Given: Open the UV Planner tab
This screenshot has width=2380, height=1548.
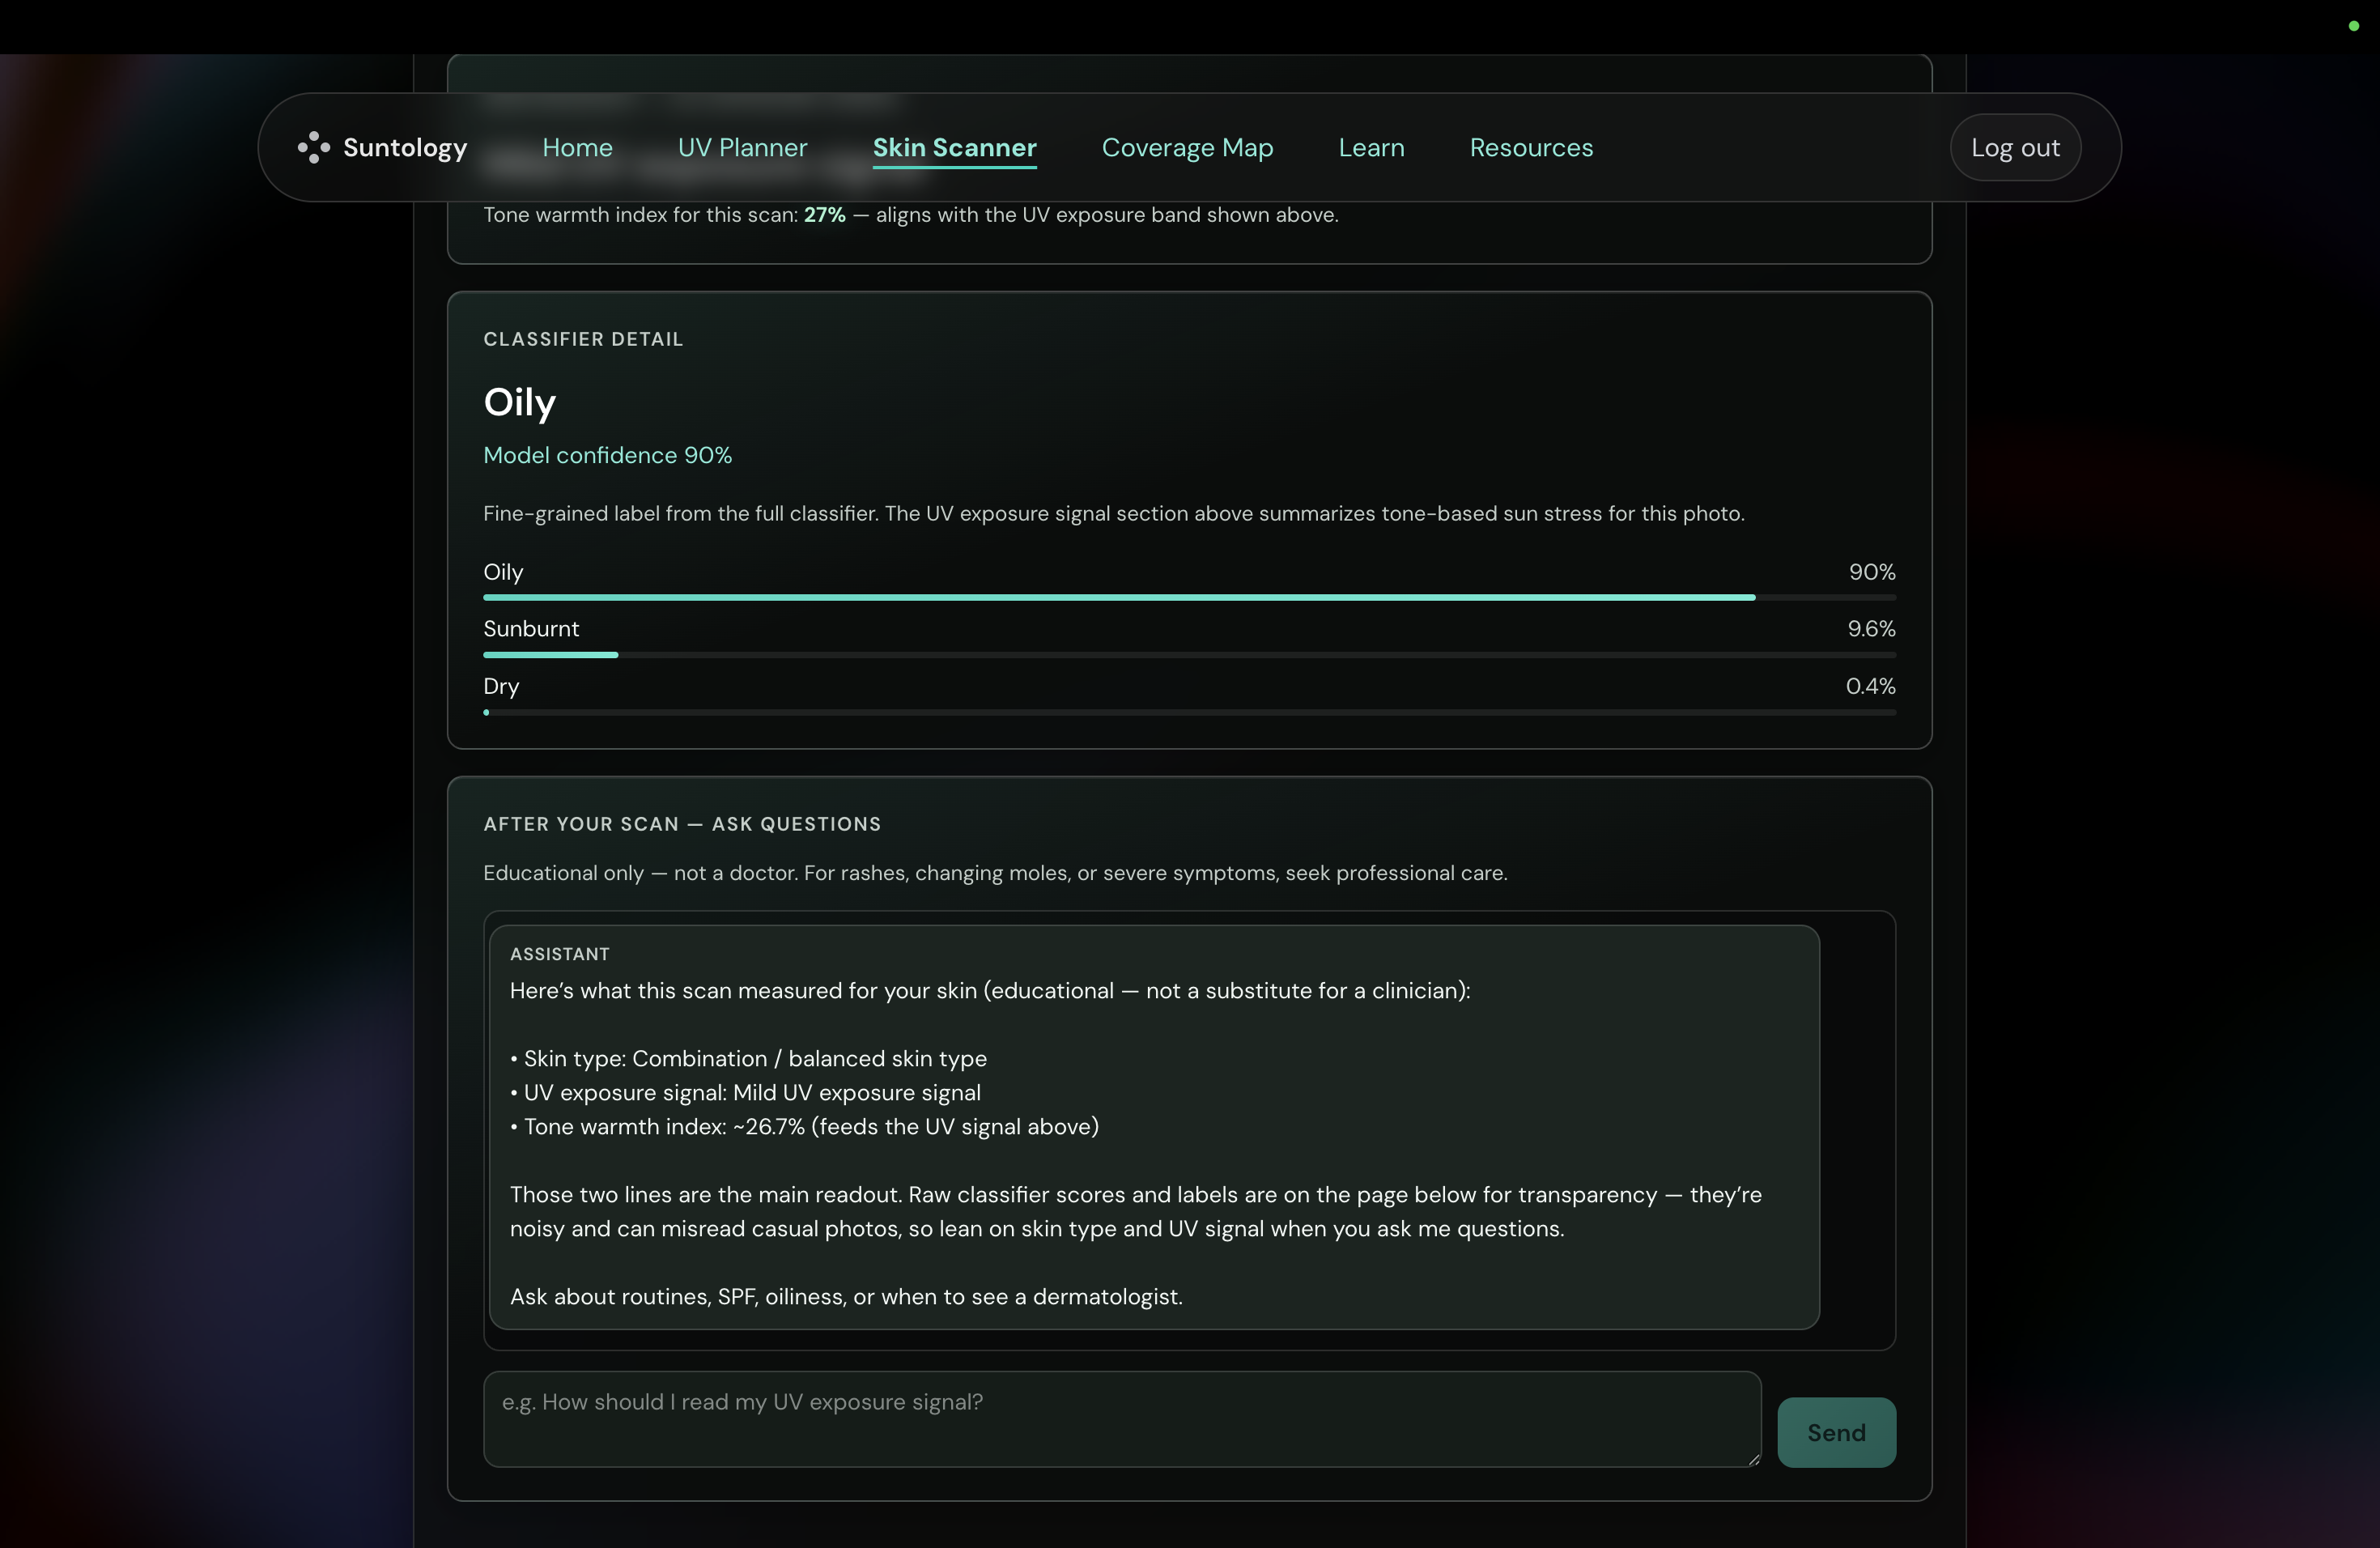Looking at the screenshot, I should tap(742, 147).
